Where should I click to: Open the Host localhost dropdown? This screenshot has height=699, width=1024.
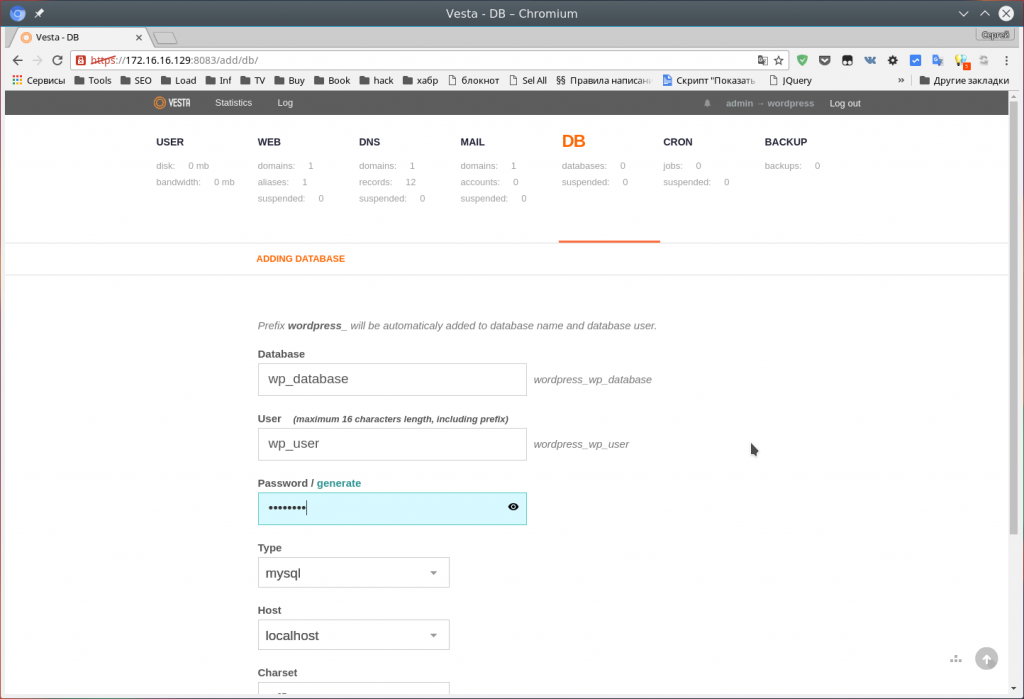tap(353, 635)
